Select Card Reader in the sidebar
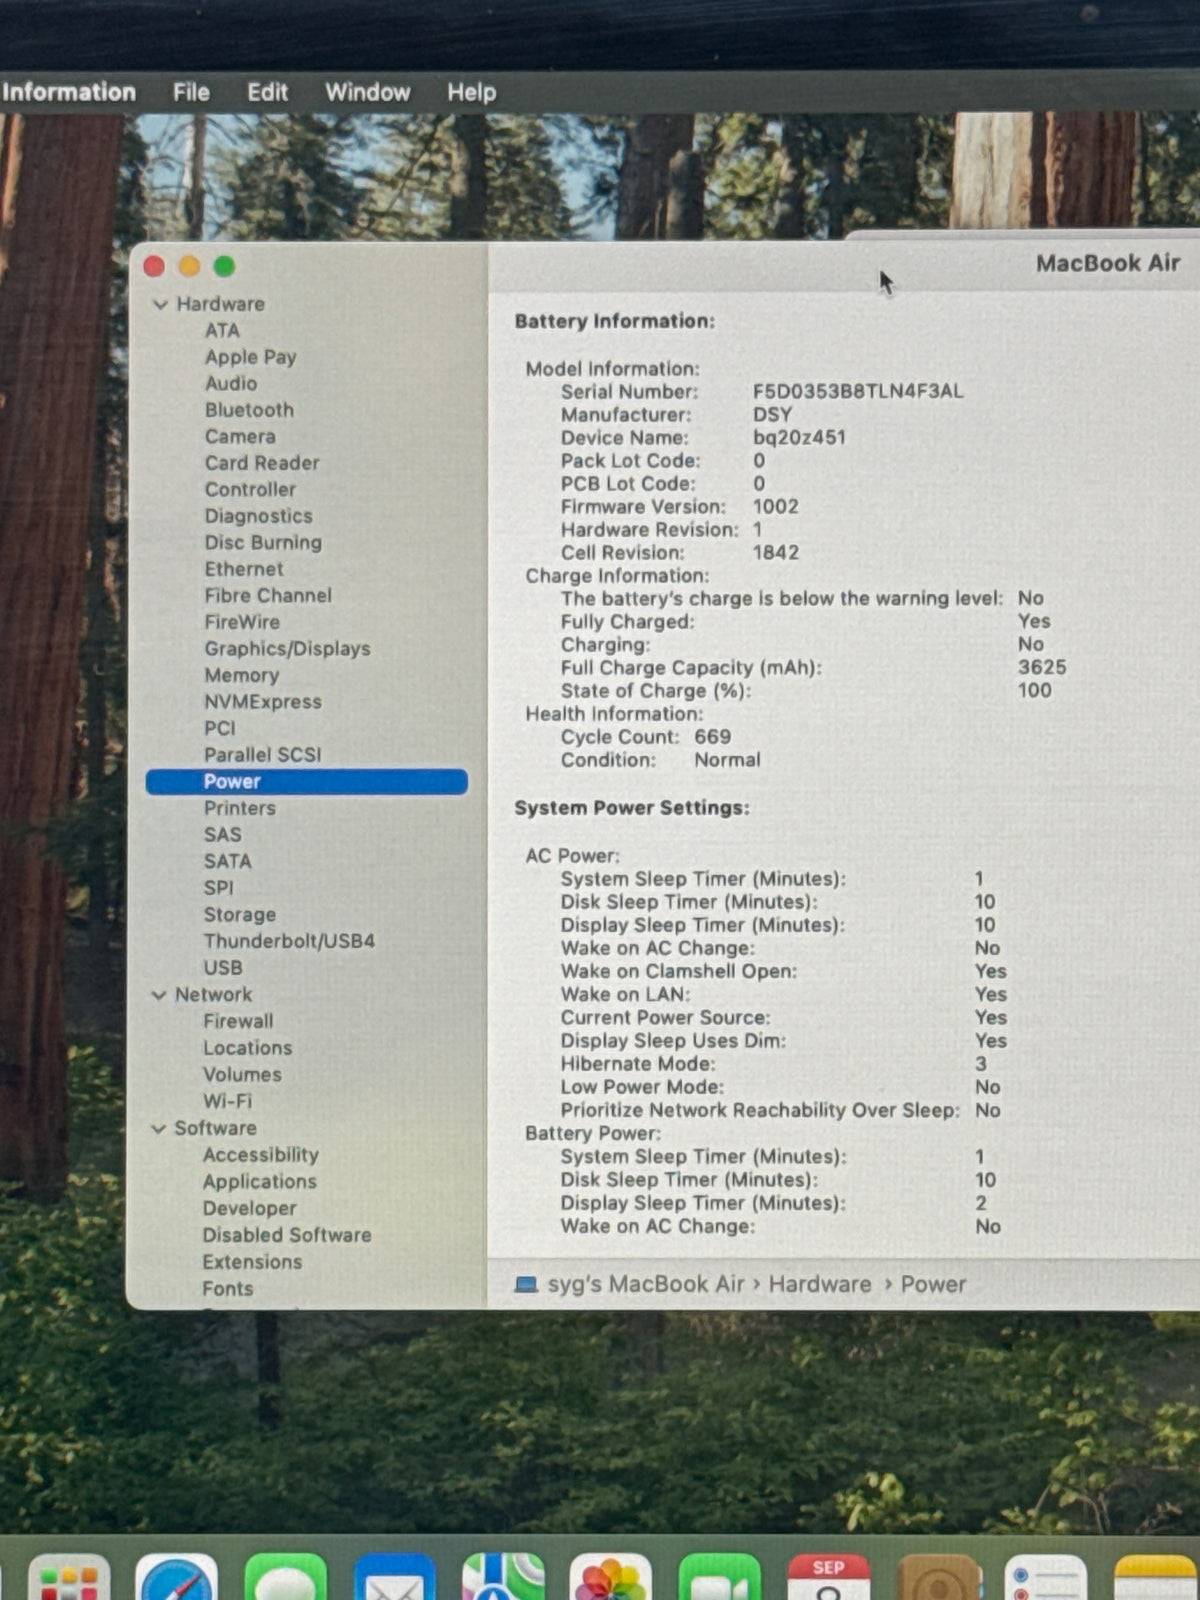 click(x=262, y=463)
